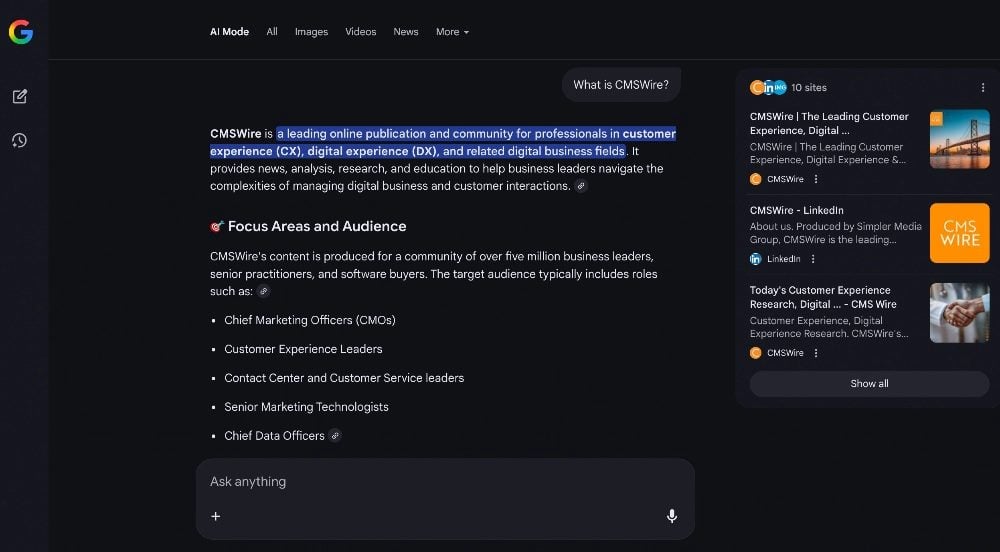
Task: Switch to the All tab
Action: point(272,32)
